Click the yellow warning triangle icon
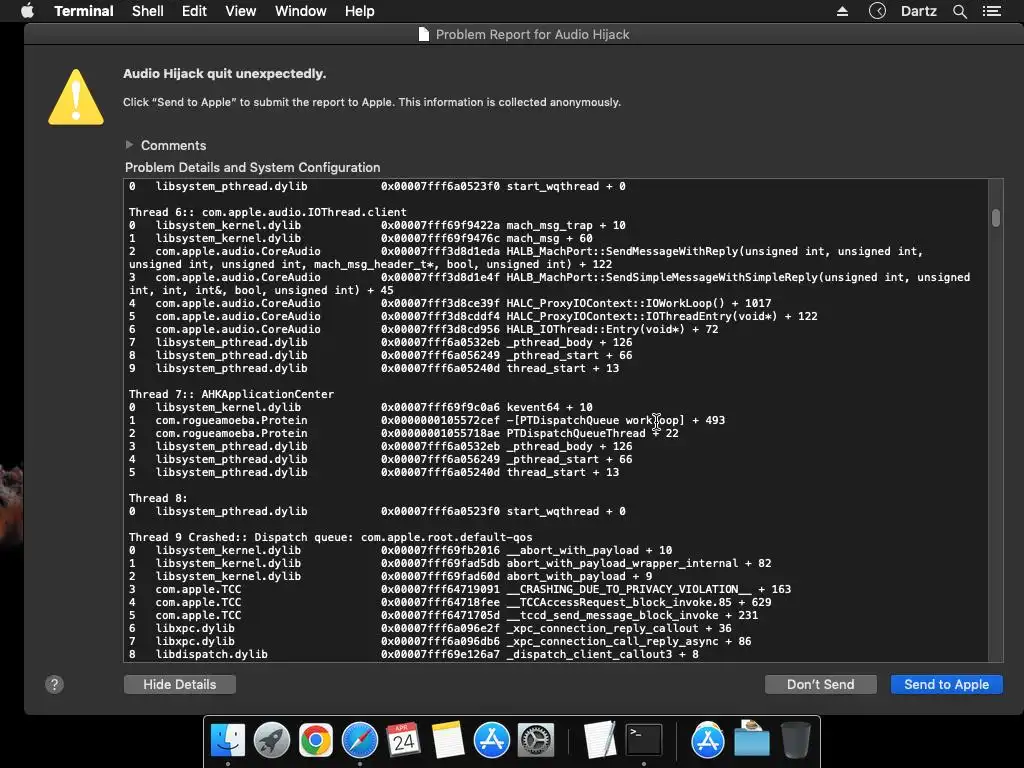This screenshot has height=768, width=1024. tap(76, 97)
